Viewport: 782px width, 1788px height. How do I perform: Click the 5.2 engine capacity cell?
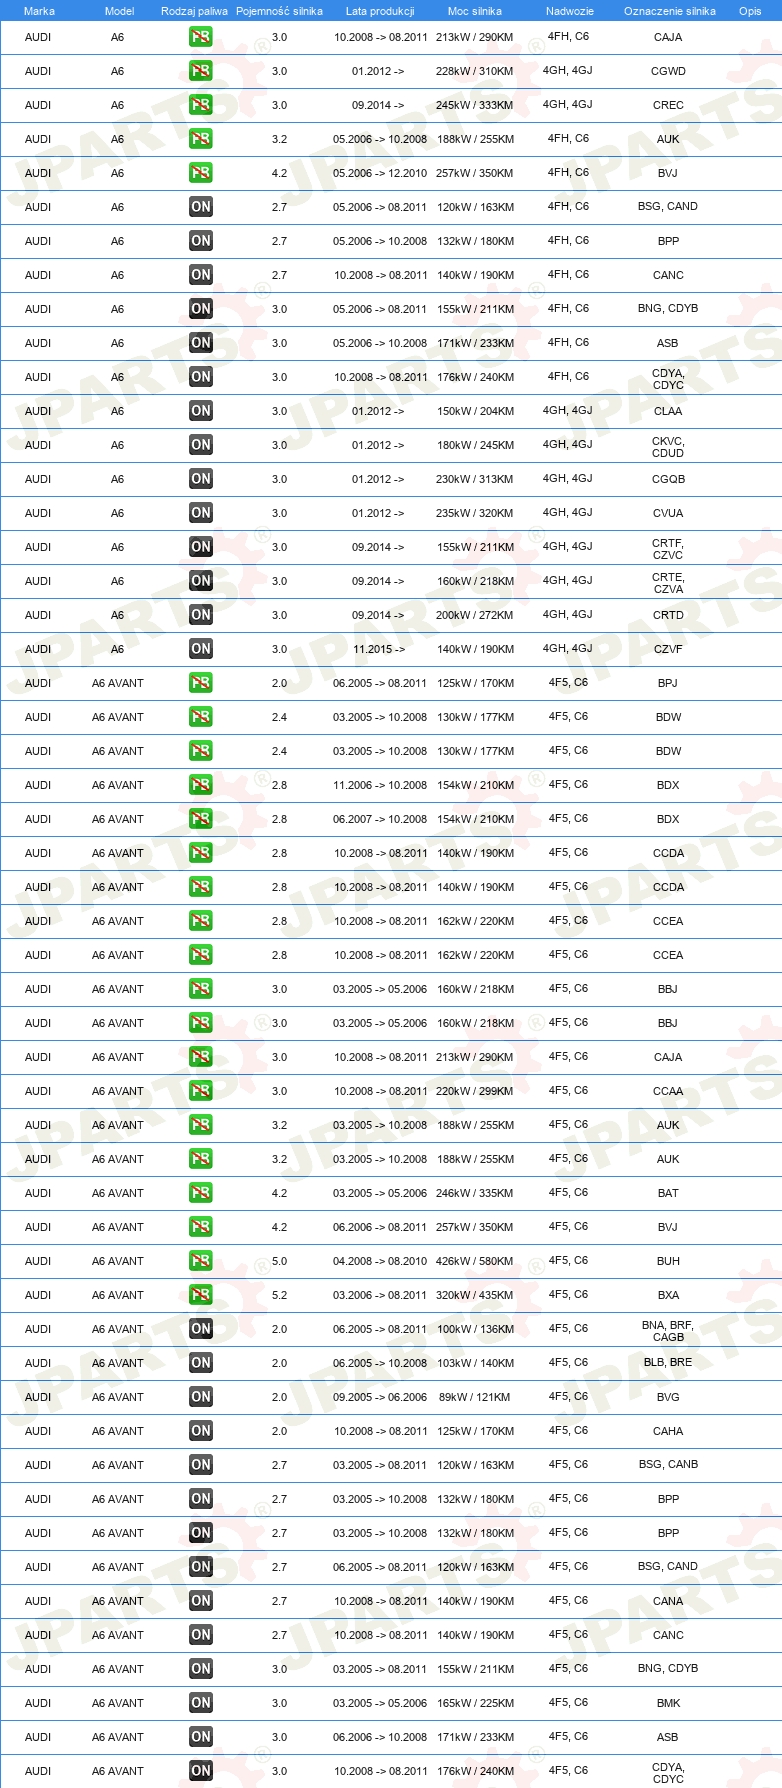pyautogui.click(x=279, y=1295)
